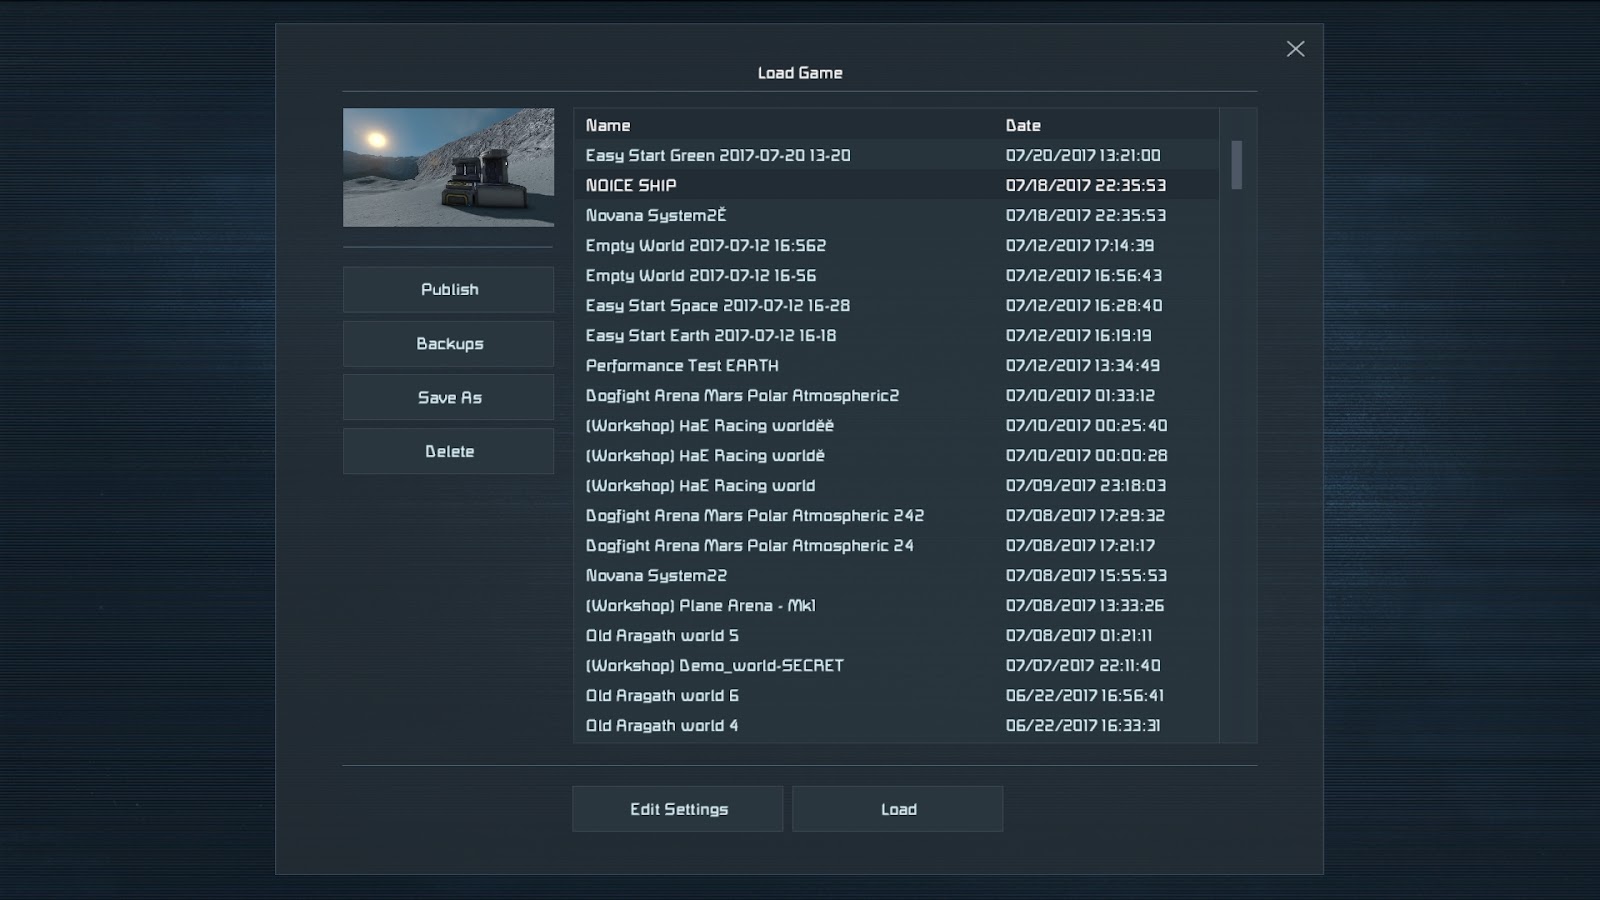Screen dimensions: 1600x900
Task: Open the Backups list
Action: [448, 343]
